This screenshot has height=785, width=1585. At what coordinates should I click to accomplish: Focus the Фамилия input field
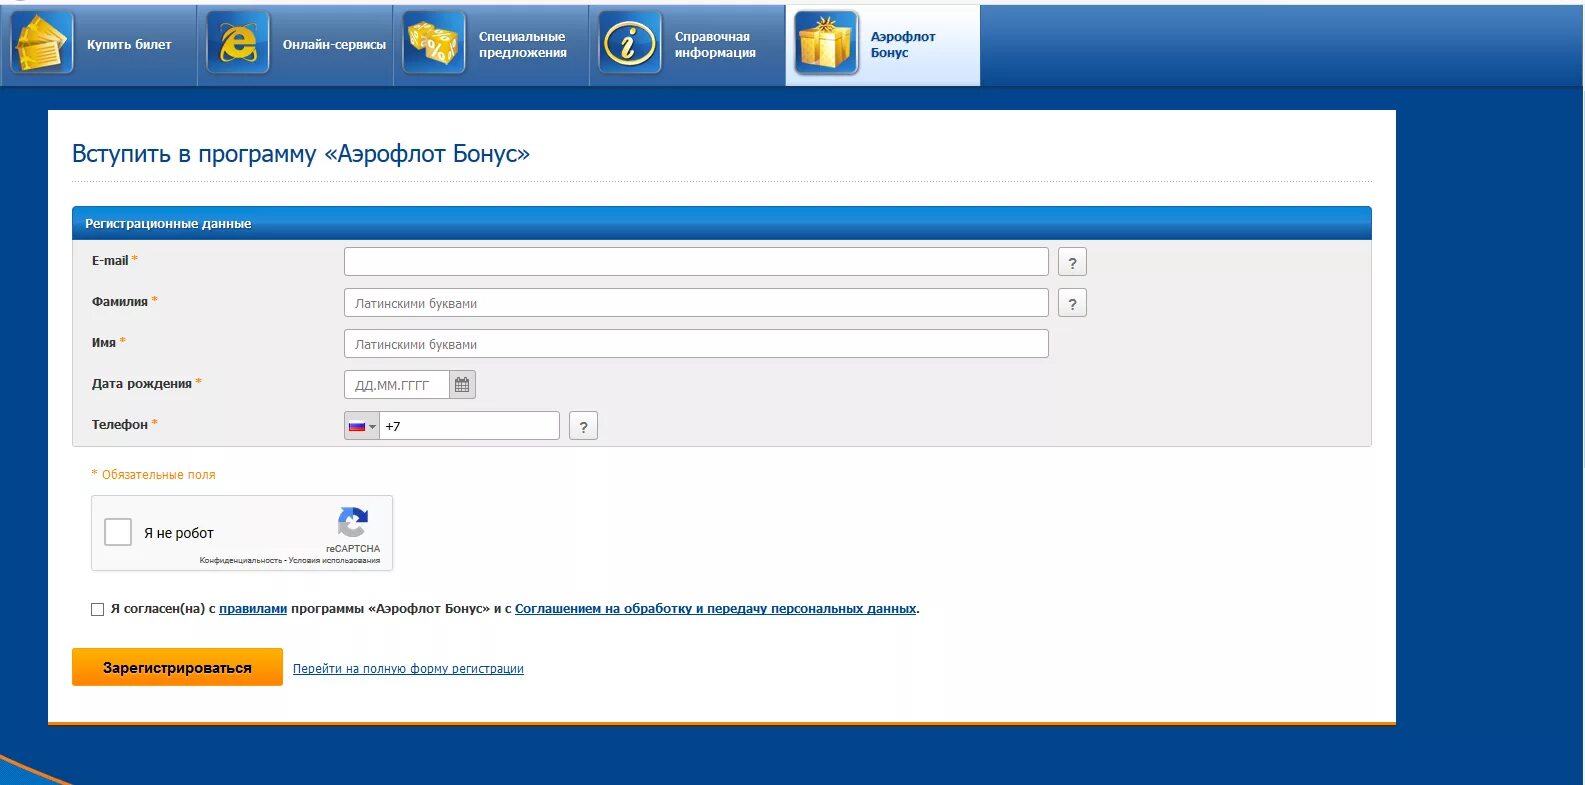click(x=696, y=303)
